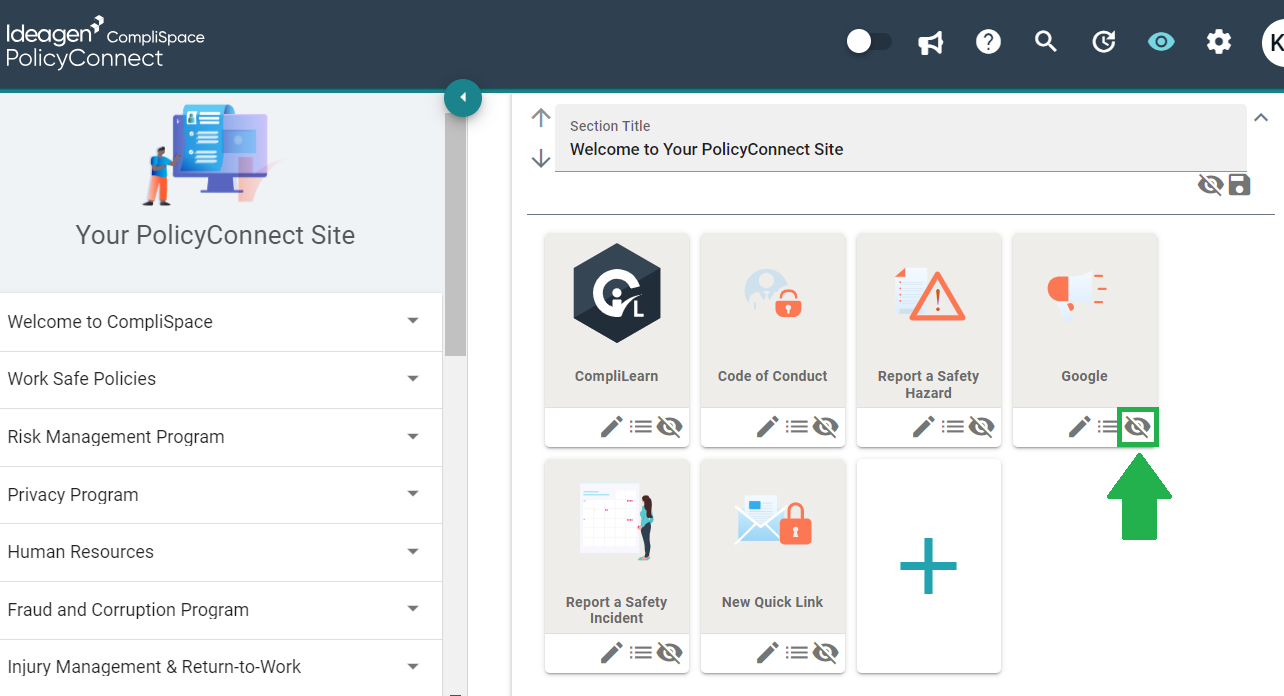The image size is (1284, 696).
Task: Edit the New Quick Link tile
Action: pyautogui.click(x=767, y=653)
